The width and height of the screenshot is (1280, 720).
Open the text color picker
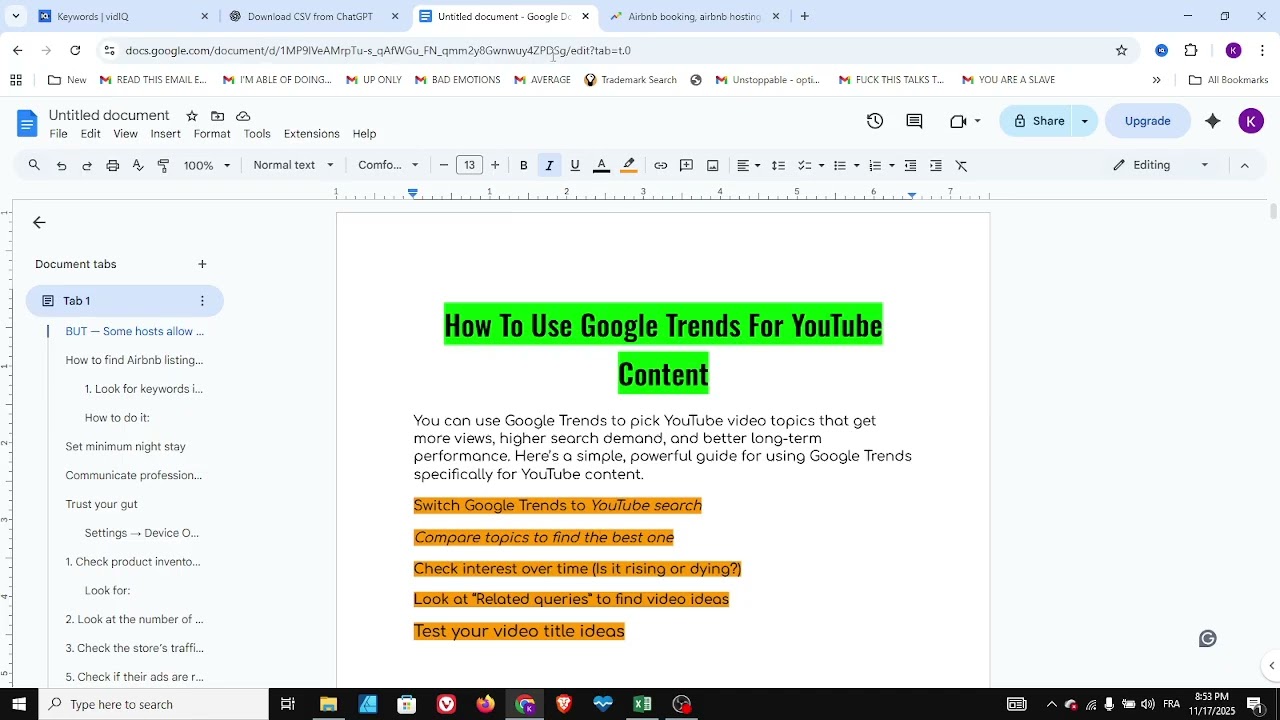pos(601,165)
